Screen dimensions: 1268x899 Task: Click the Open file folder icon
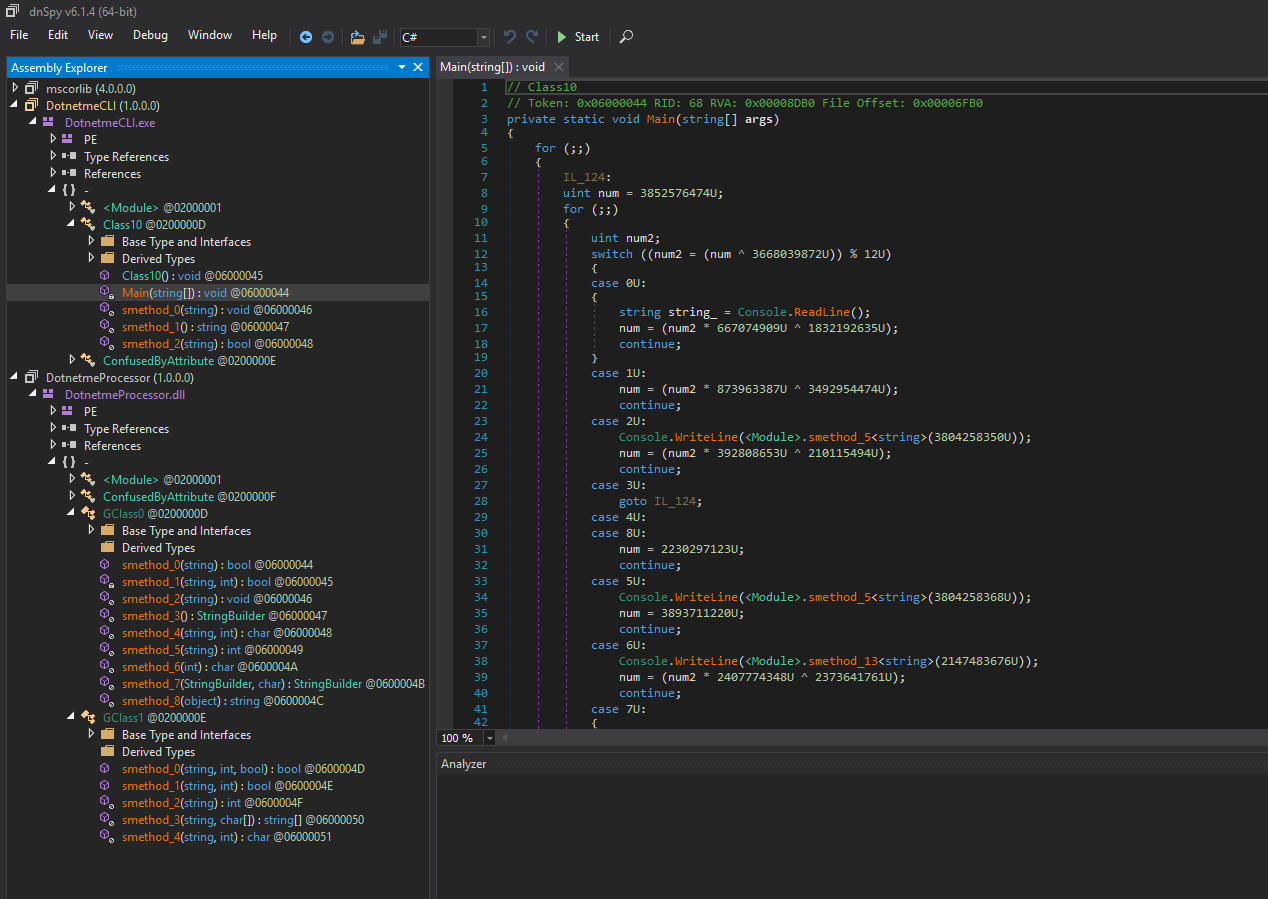point(357,37)
